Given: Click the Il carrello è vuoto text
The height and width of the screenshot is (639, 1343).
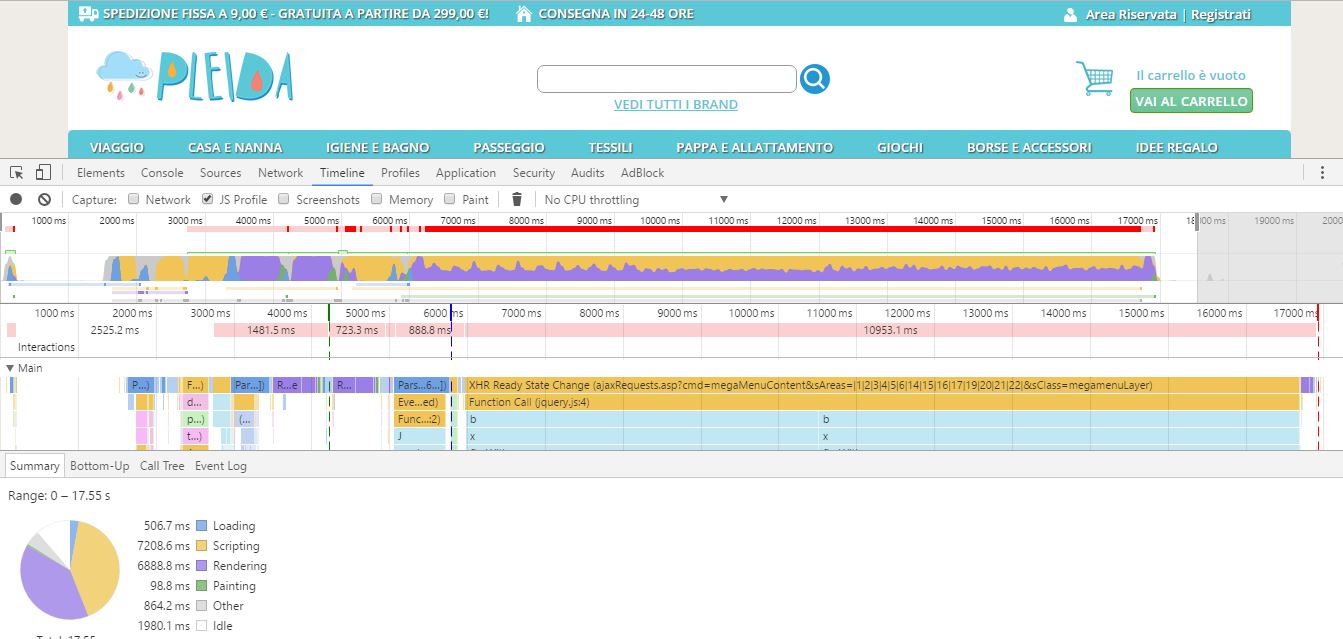Looking at the screenshot, I should (1191, 75).
